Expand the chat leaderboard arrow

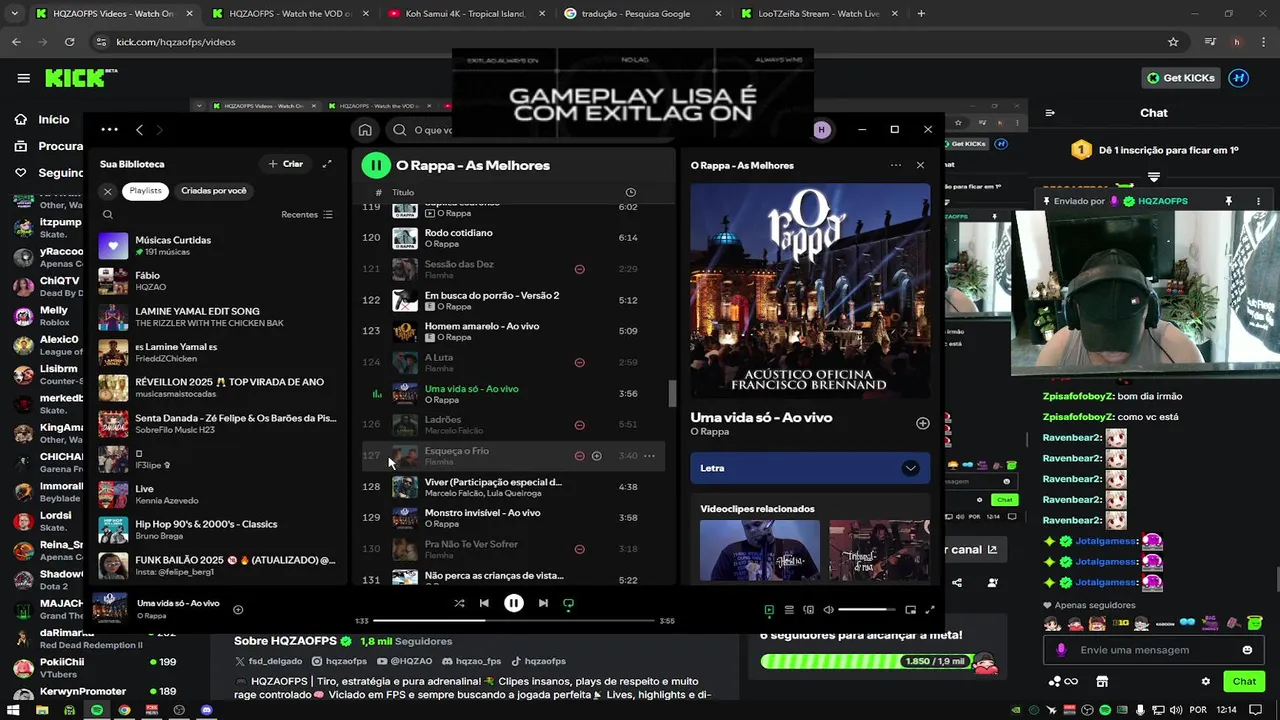tap(1154, 177)
